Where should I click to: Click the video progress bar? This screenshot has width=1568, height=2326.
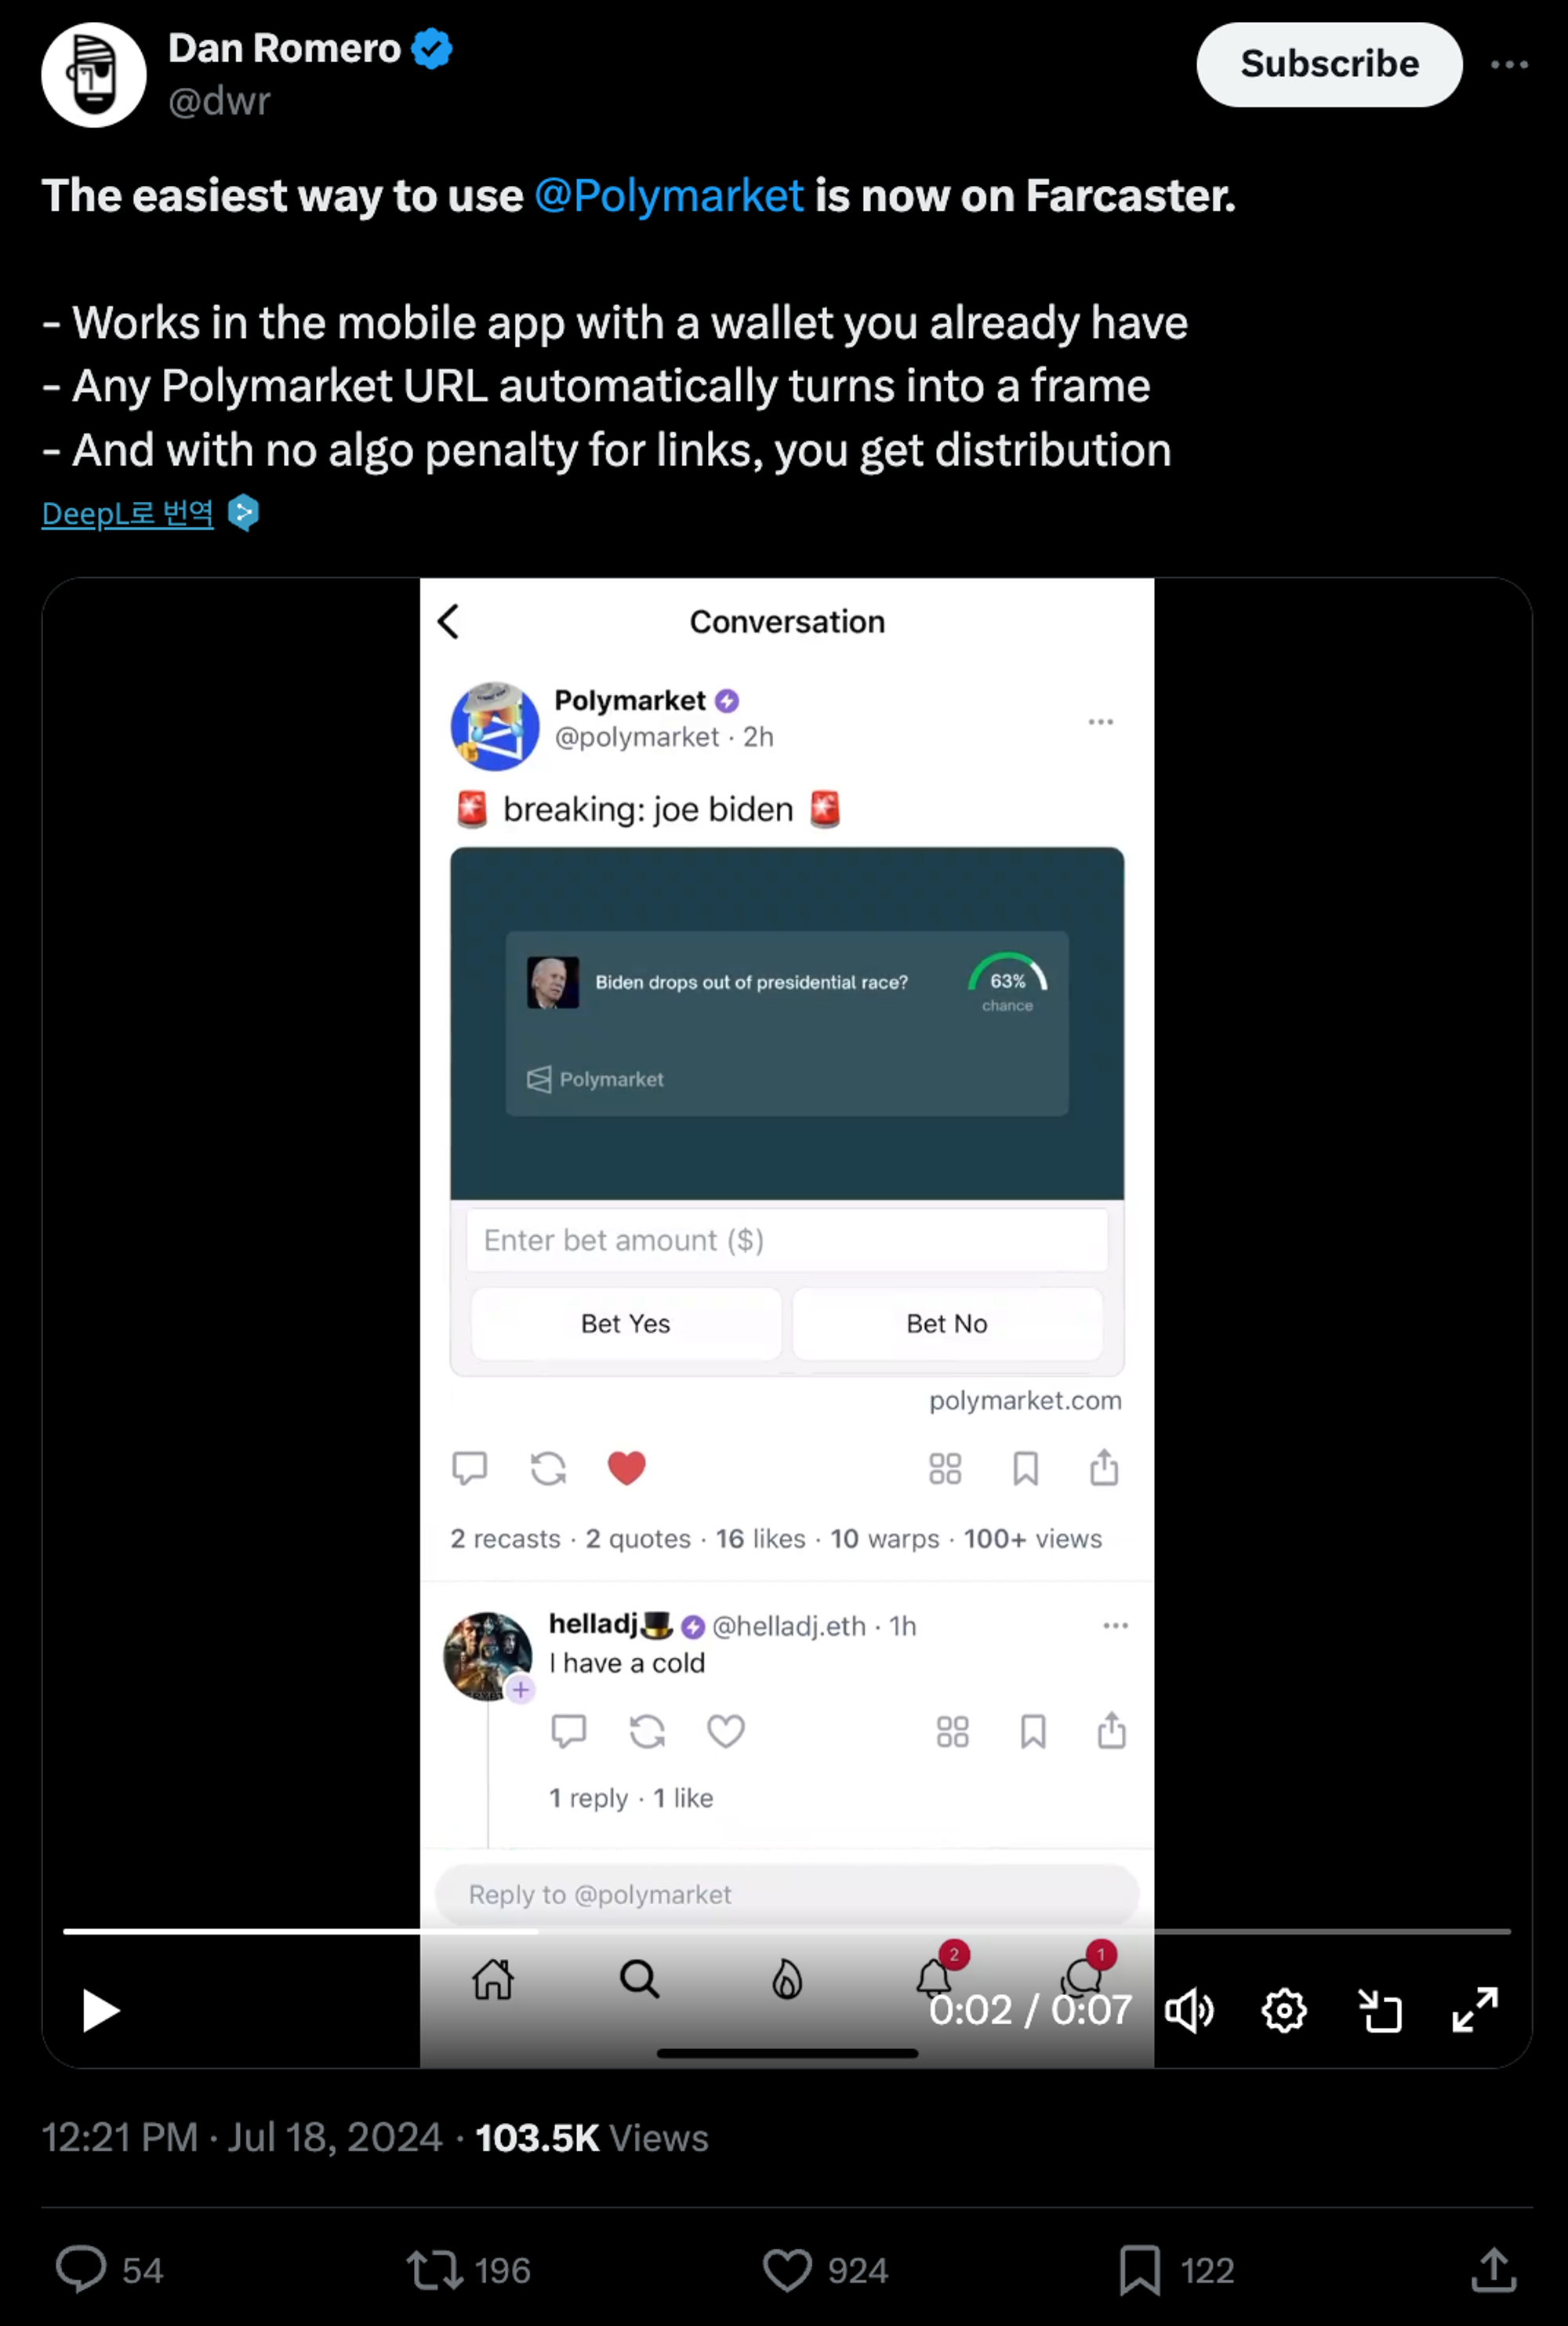tap(786, 1931)
